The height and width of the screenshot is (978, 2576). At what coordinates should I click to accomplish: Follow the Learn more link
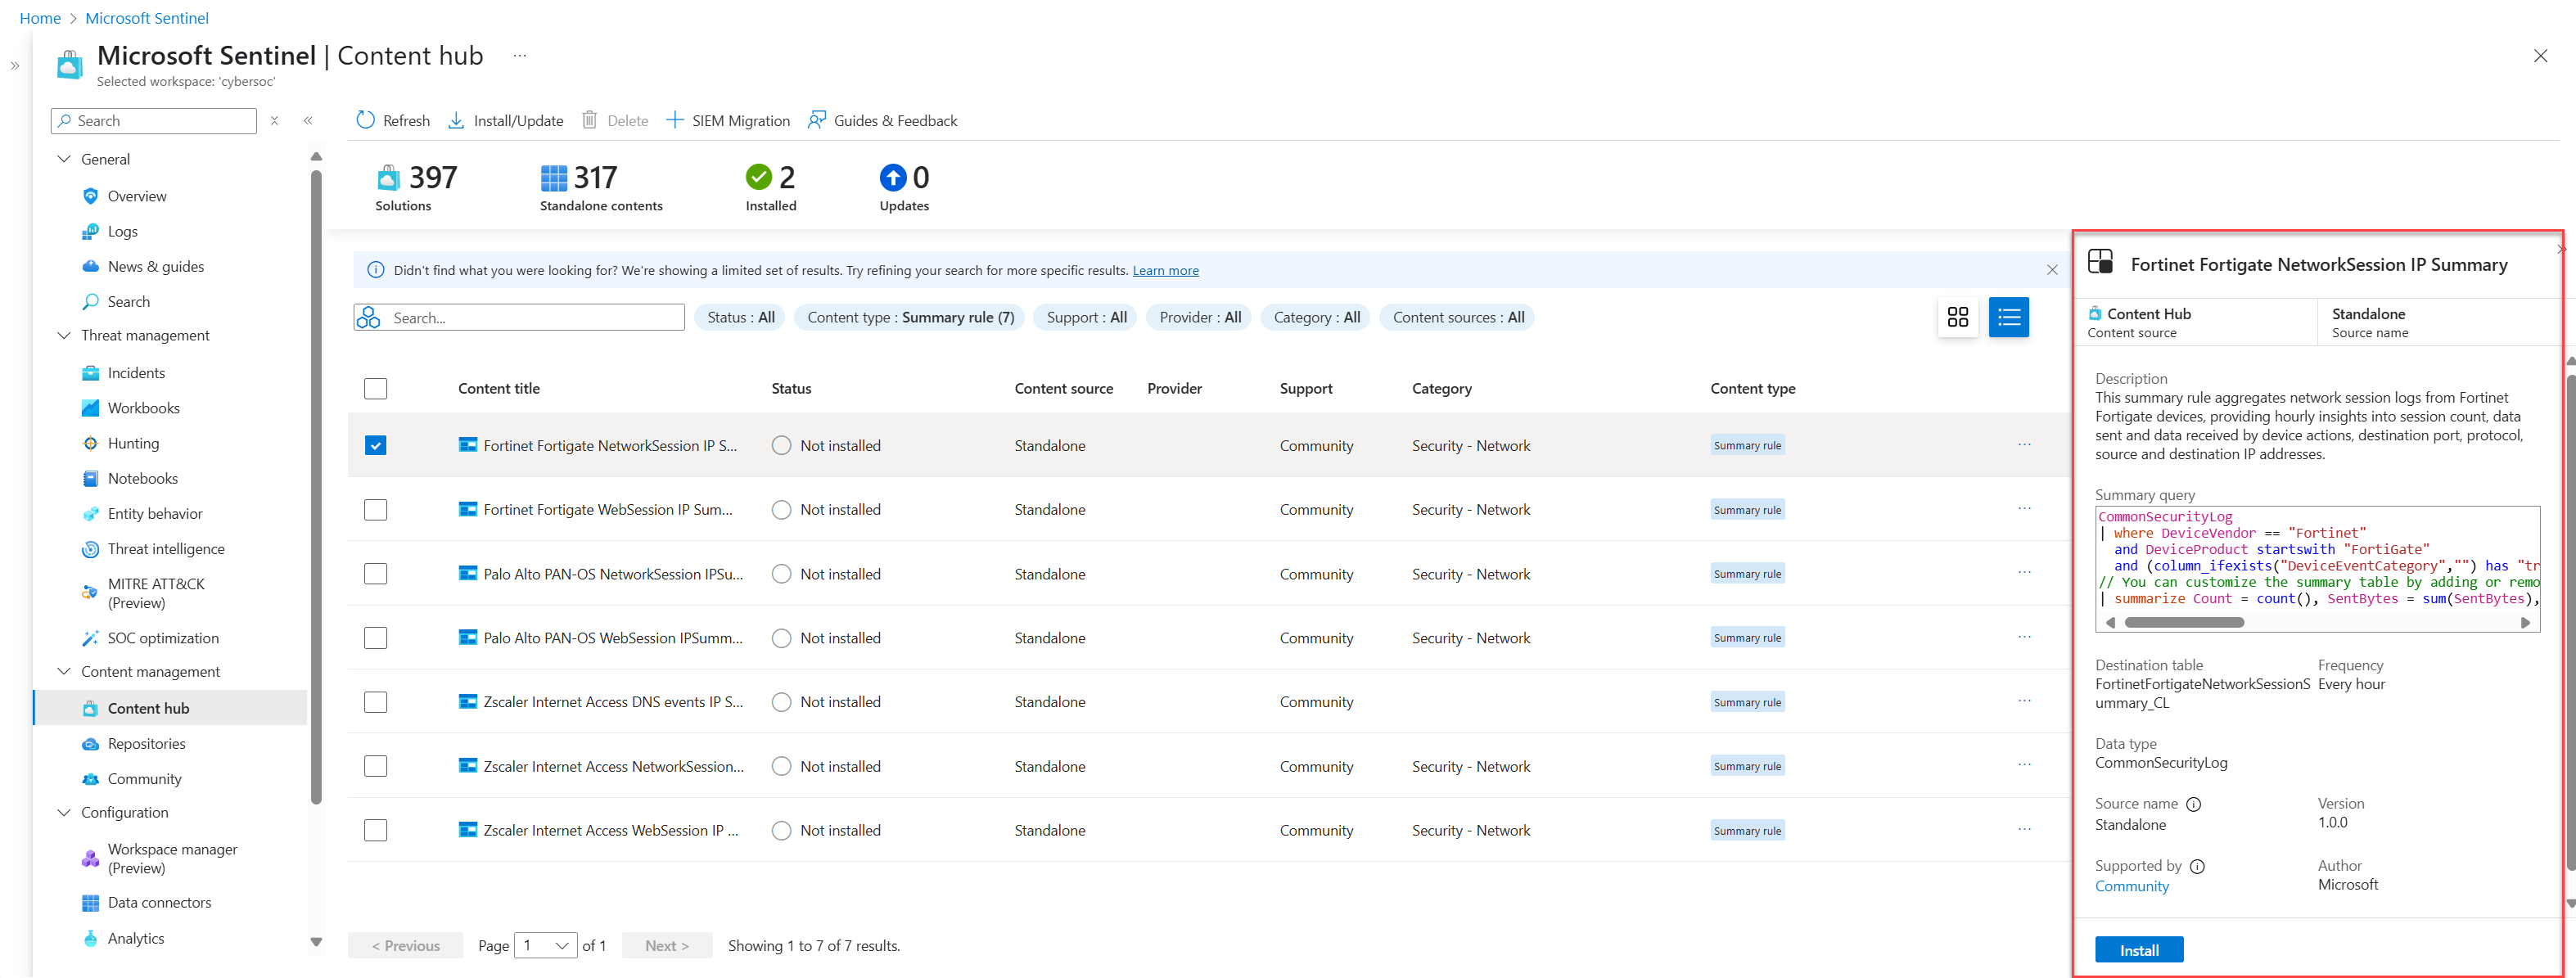pos(1165,270)
